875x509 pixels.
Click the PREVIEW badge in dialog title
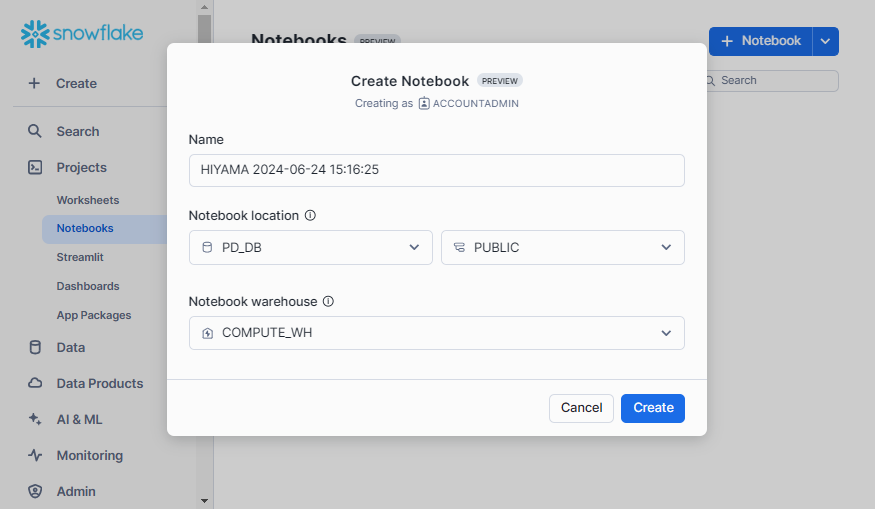499,81
